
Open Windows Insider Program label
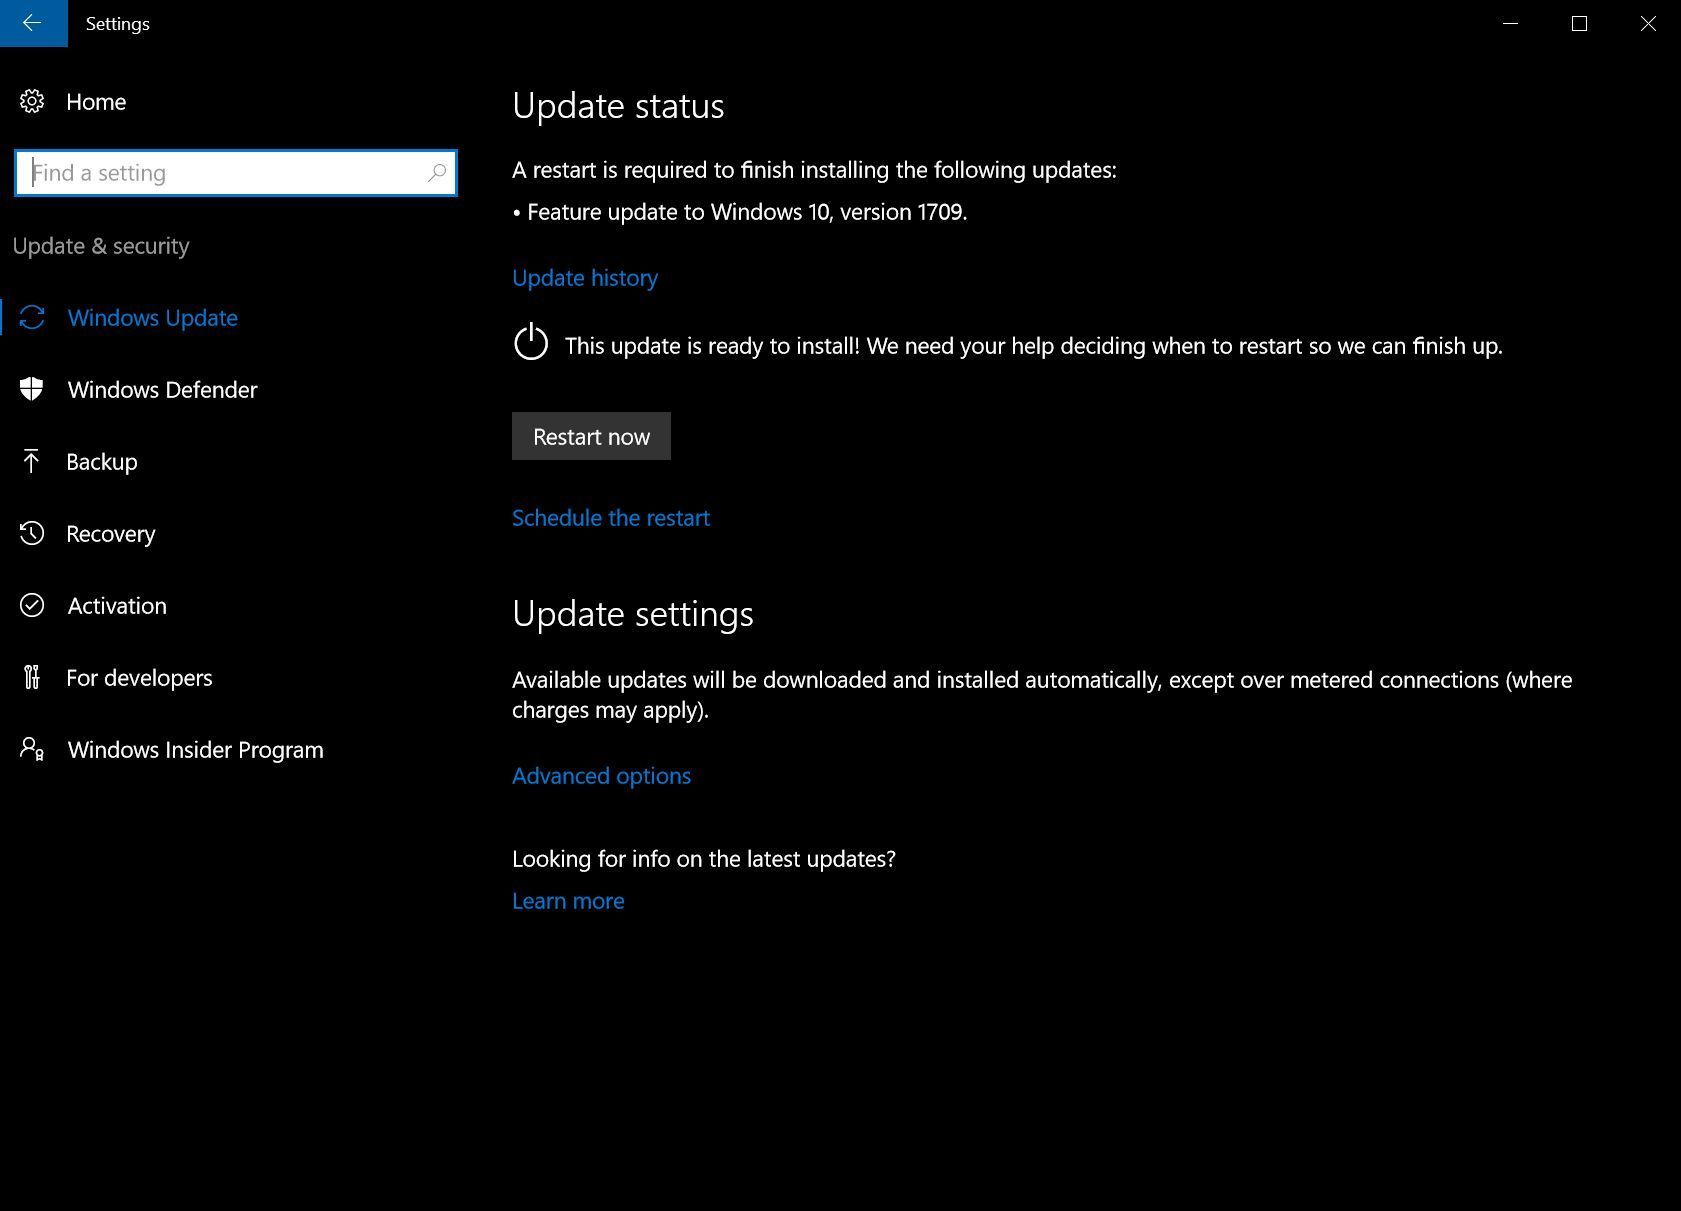196,750
